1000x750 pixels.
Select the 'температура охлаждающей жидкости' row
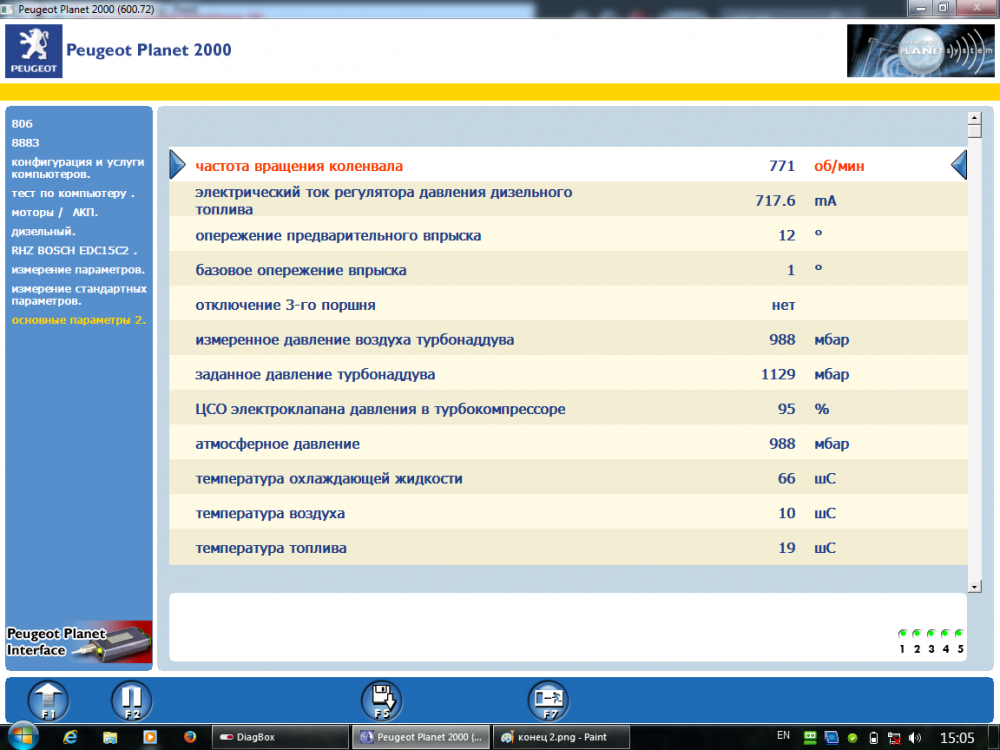tap(329, 479)
